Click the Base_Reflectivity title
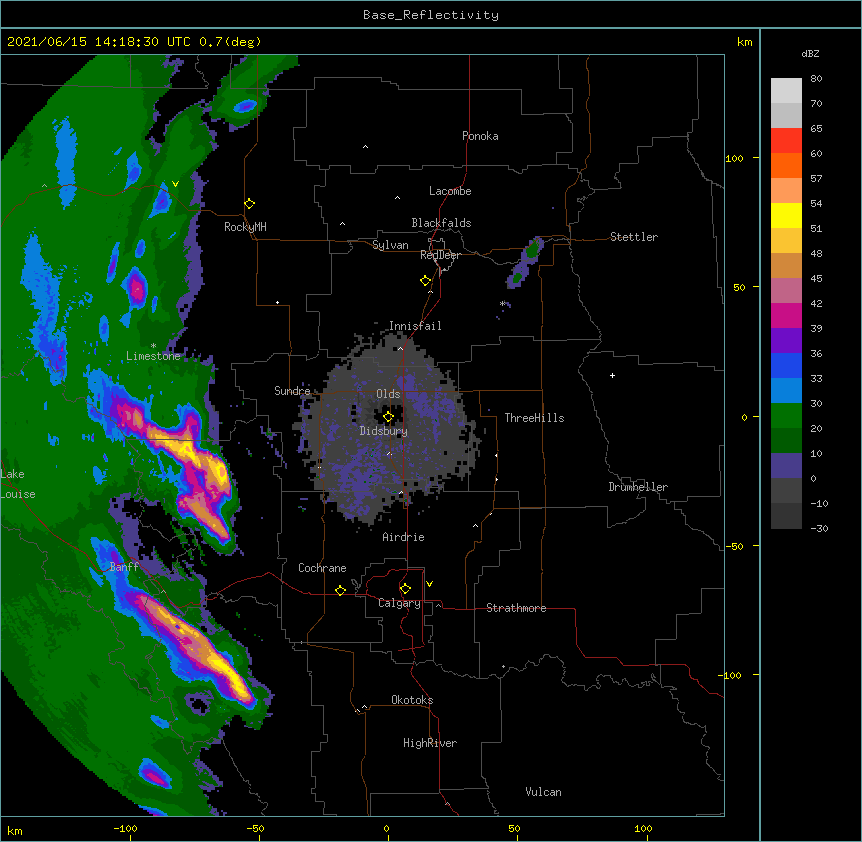862x842 pixels. (x=431, y=15)
